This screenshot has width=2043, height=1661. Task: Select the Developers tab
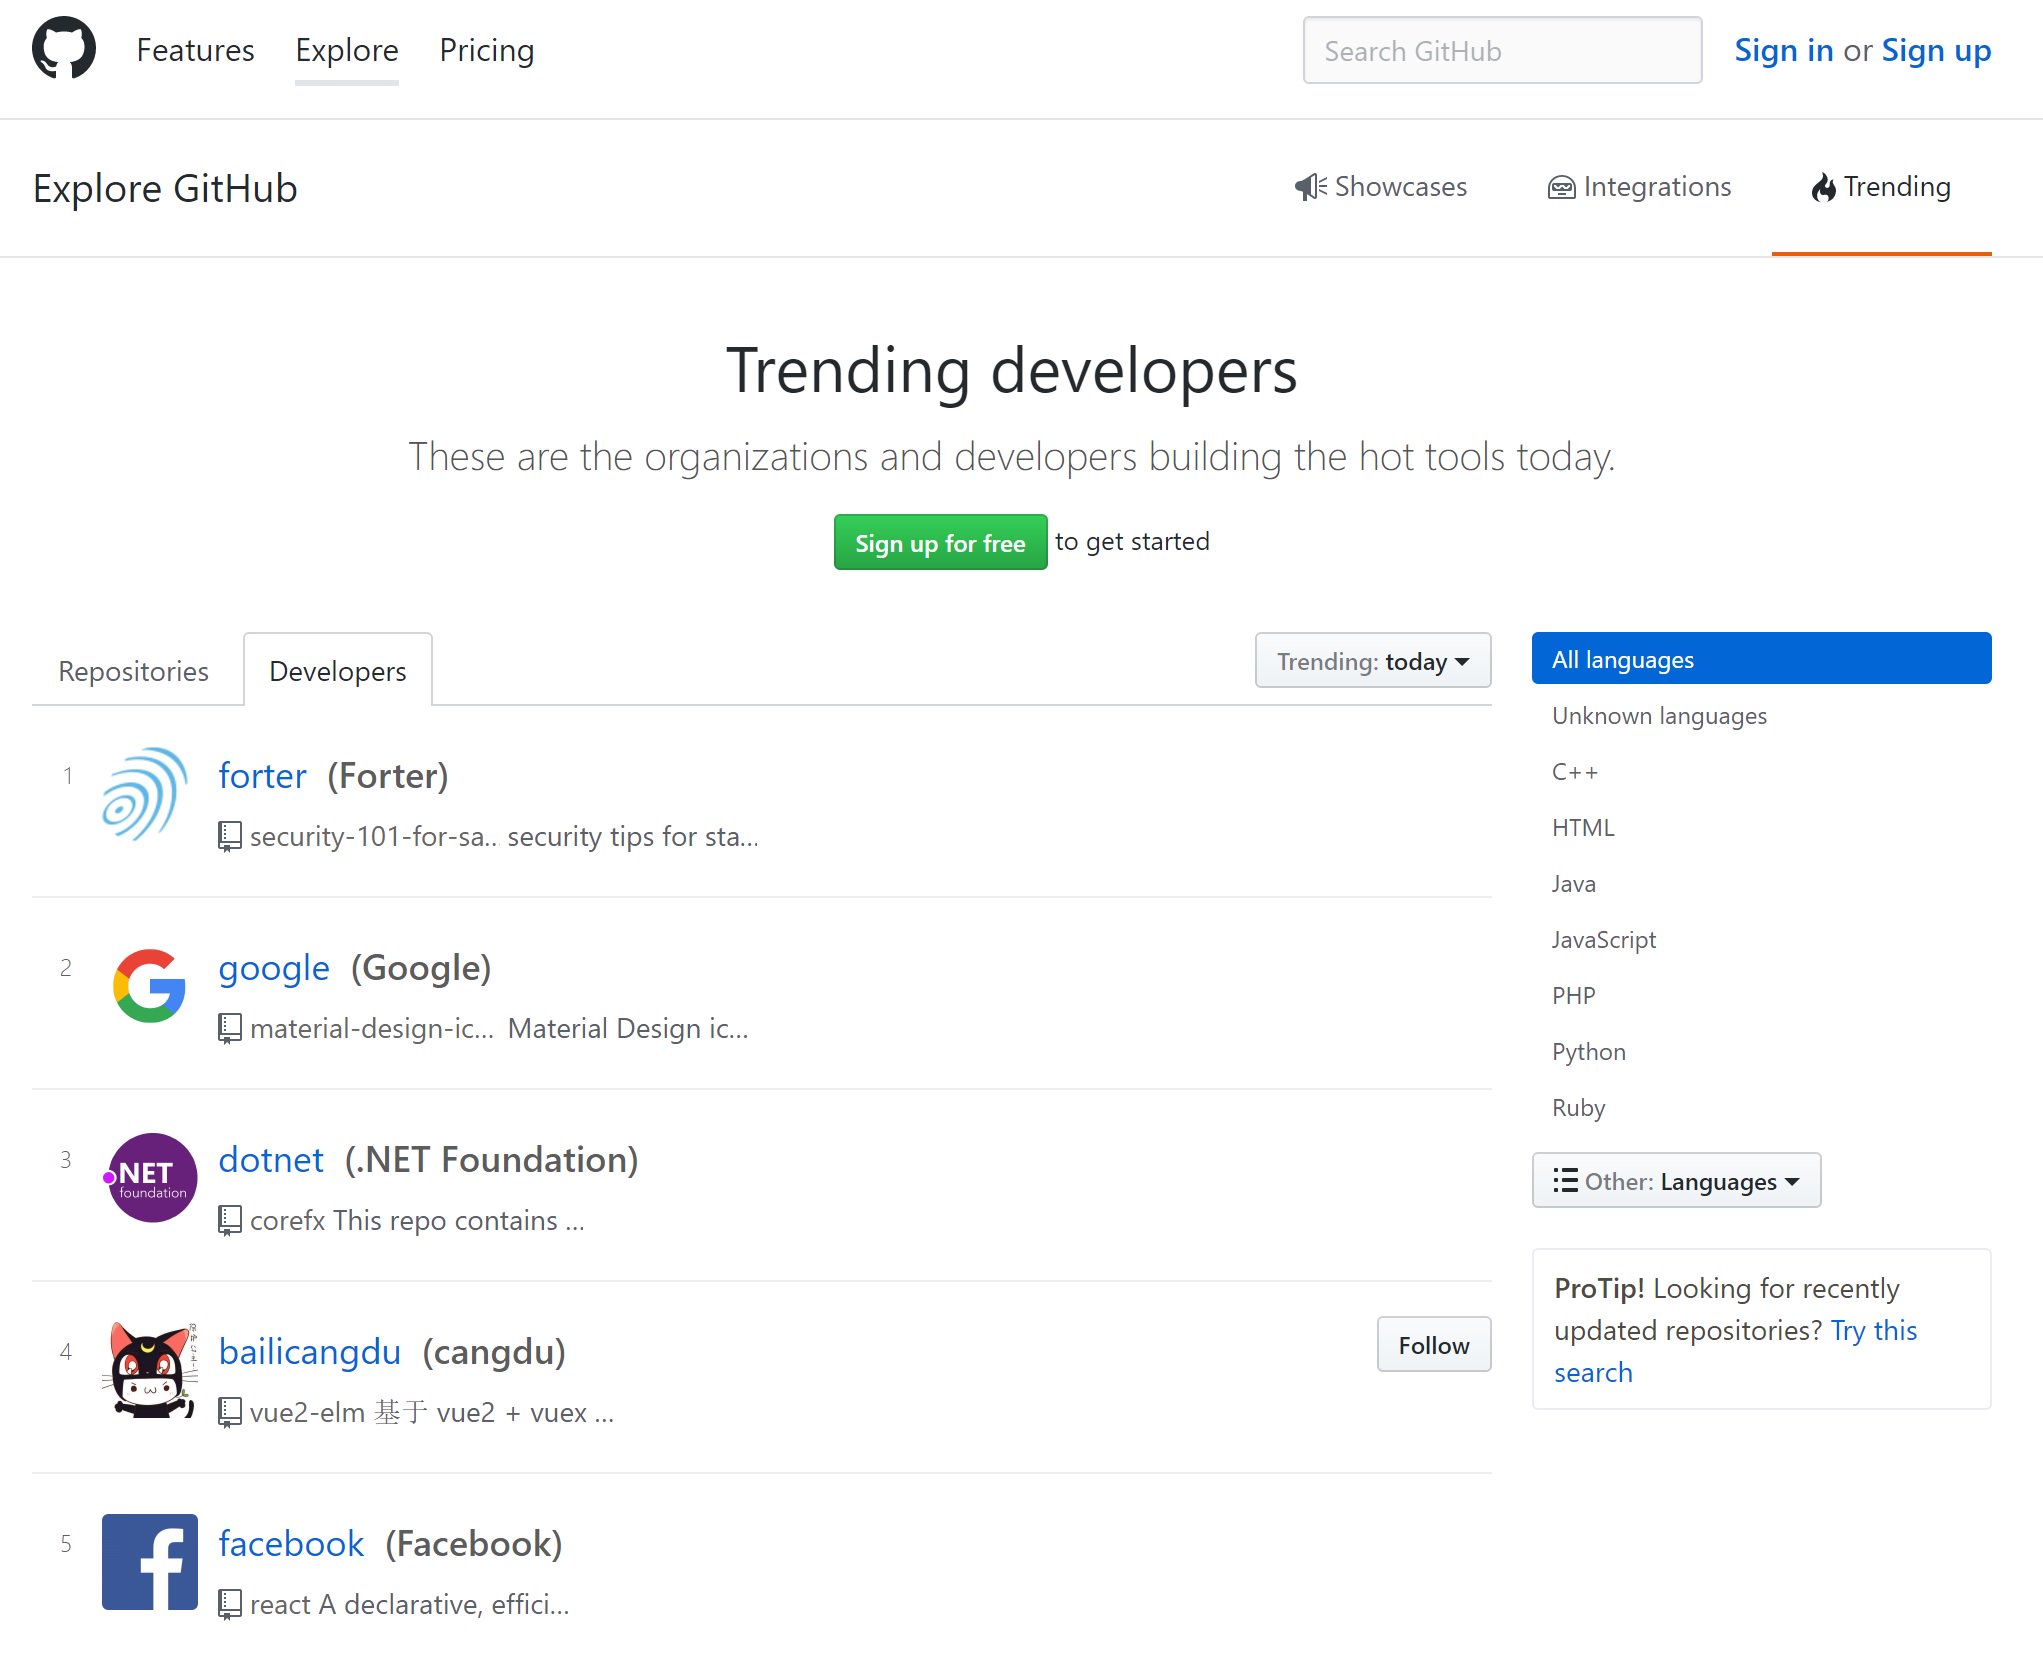(x=338, y=670)
